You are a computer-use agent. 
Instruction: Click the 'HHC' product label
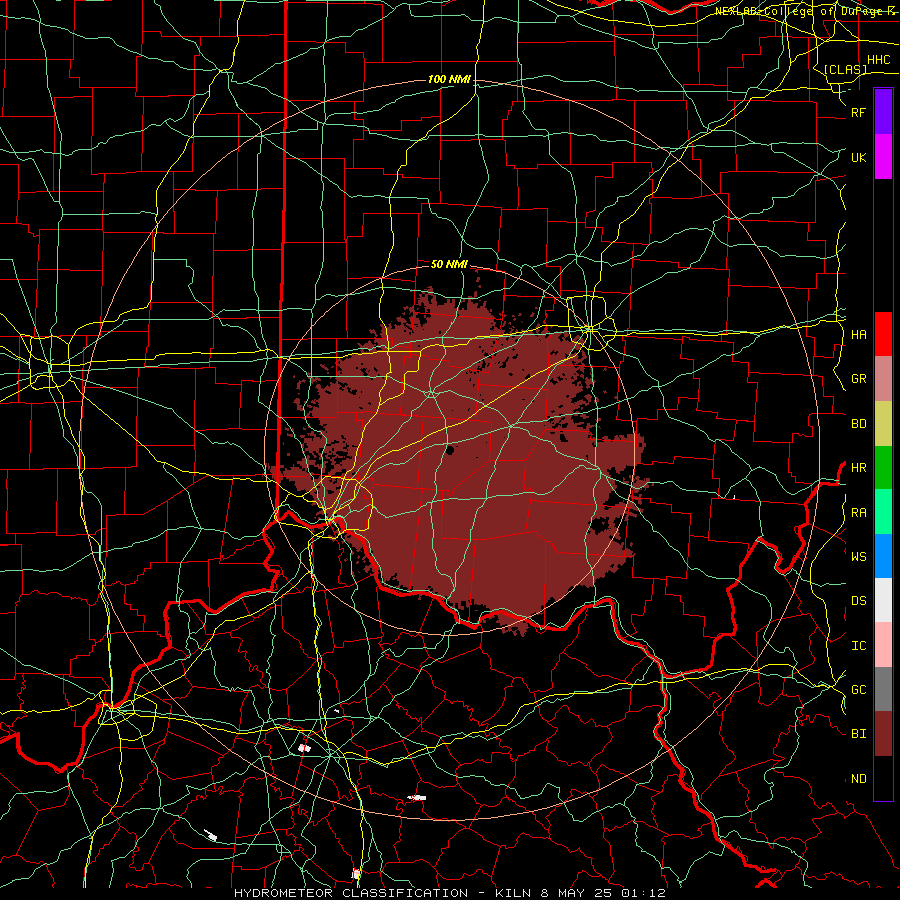point(878,60)
